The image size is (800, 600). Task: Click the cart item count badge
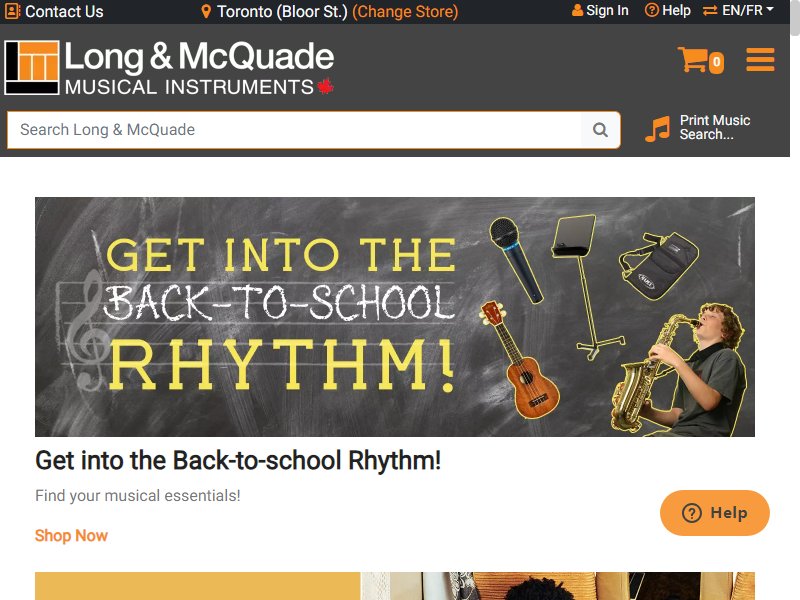[716, 63]
